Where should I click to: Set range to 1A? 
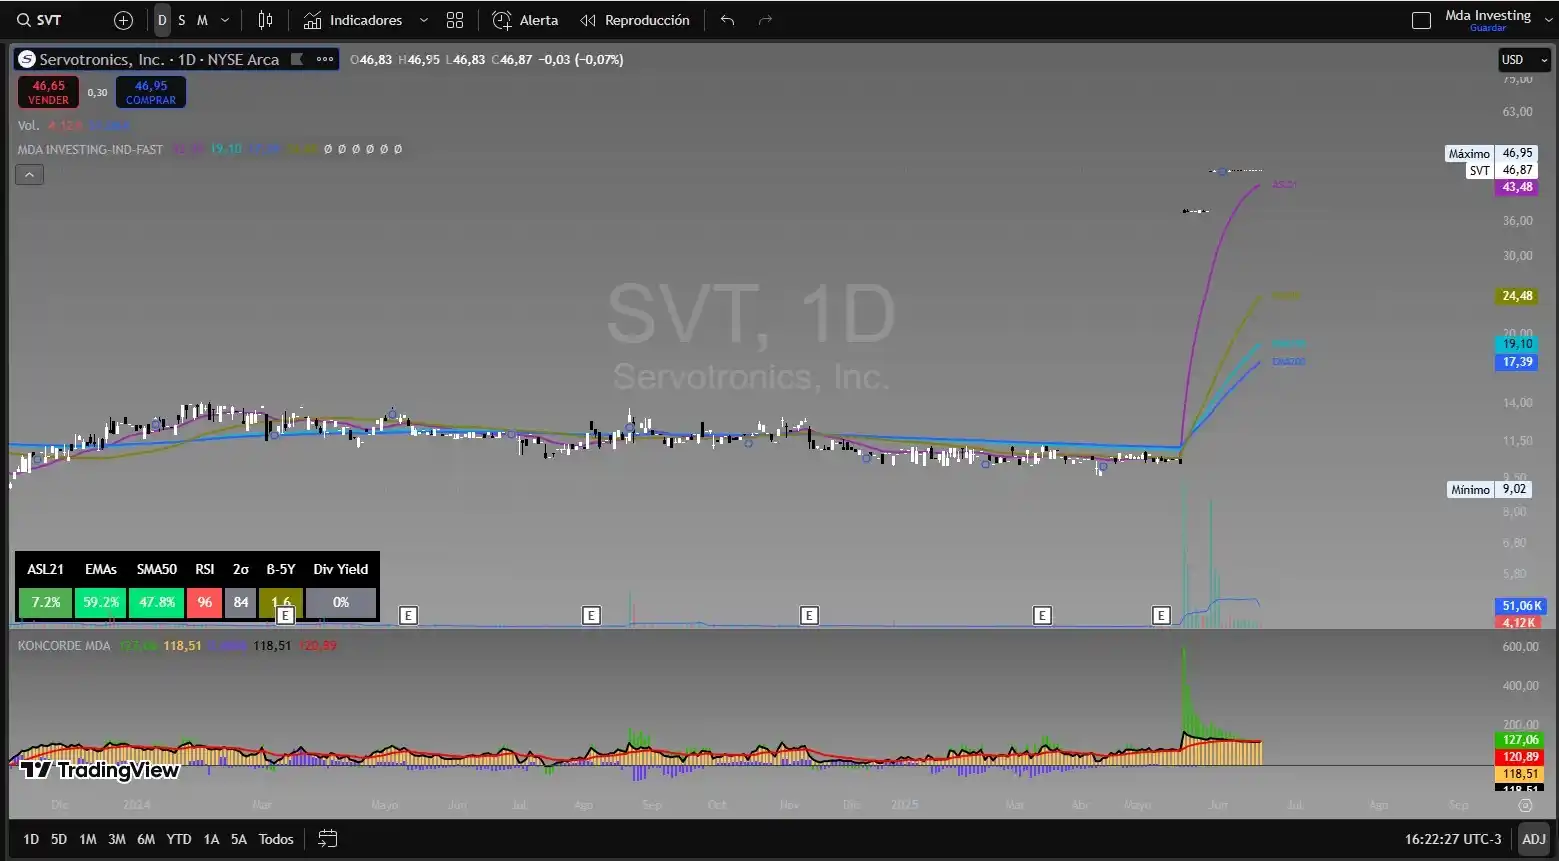pos(211,839)
